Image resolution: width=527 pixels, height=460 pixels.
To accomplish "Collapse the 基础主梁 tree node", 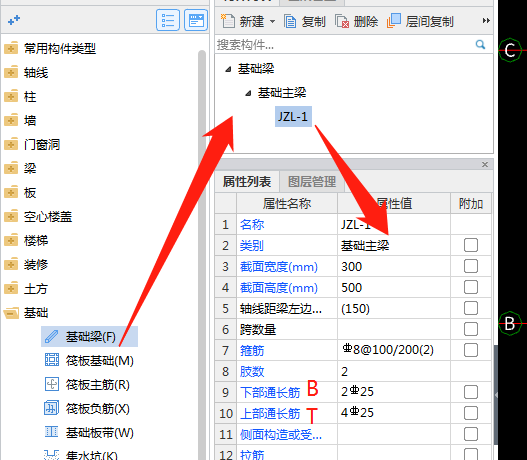I will pyautogui.click(x=248, y=93).
